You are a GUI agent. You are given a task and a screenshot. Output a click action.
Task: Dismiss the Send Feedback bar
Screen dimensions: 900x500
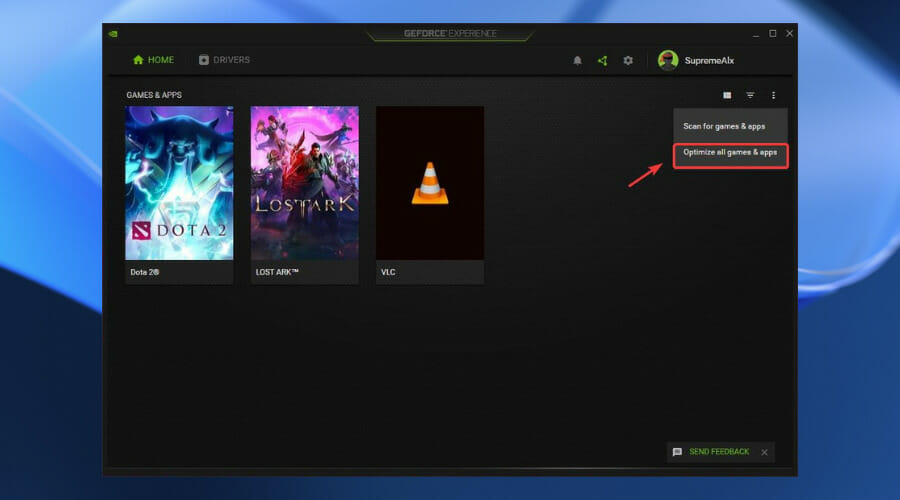[765, 452]
